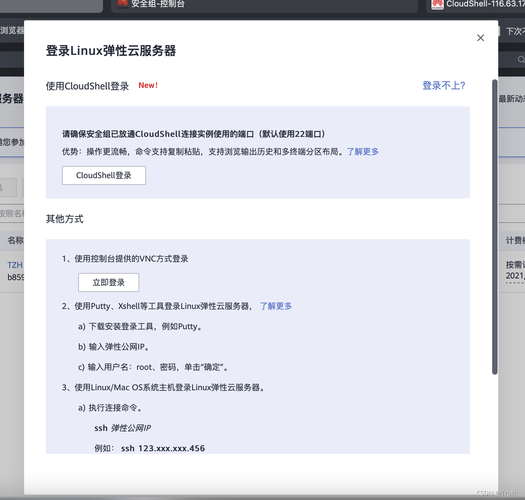
Task: Click the Huawei icon on CloudShell tab
Action: click(437, 4)
